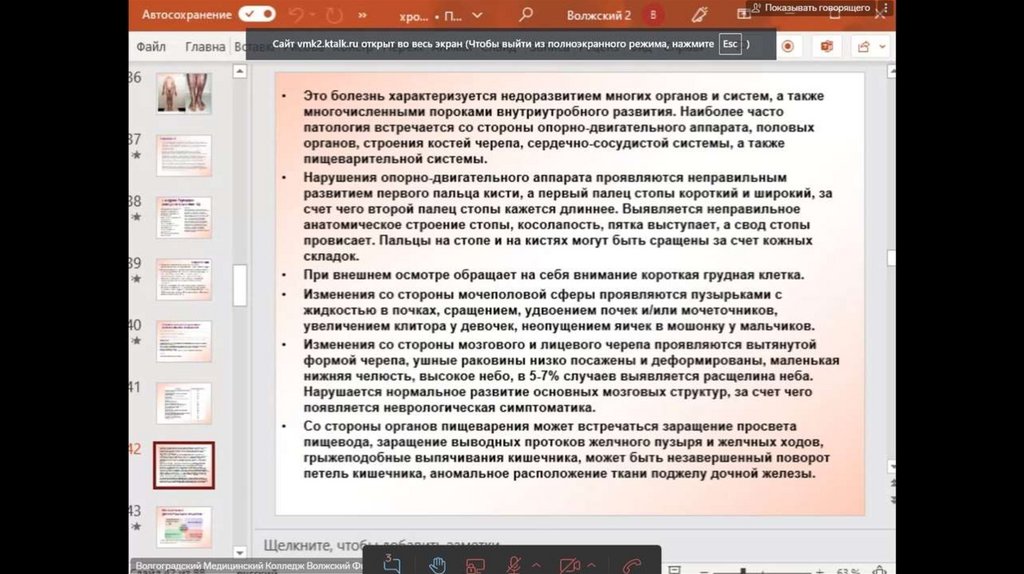Raise hand in the meeting toolbar
Viewport: 1024px width, 574px height.
(x=437, y=565)
